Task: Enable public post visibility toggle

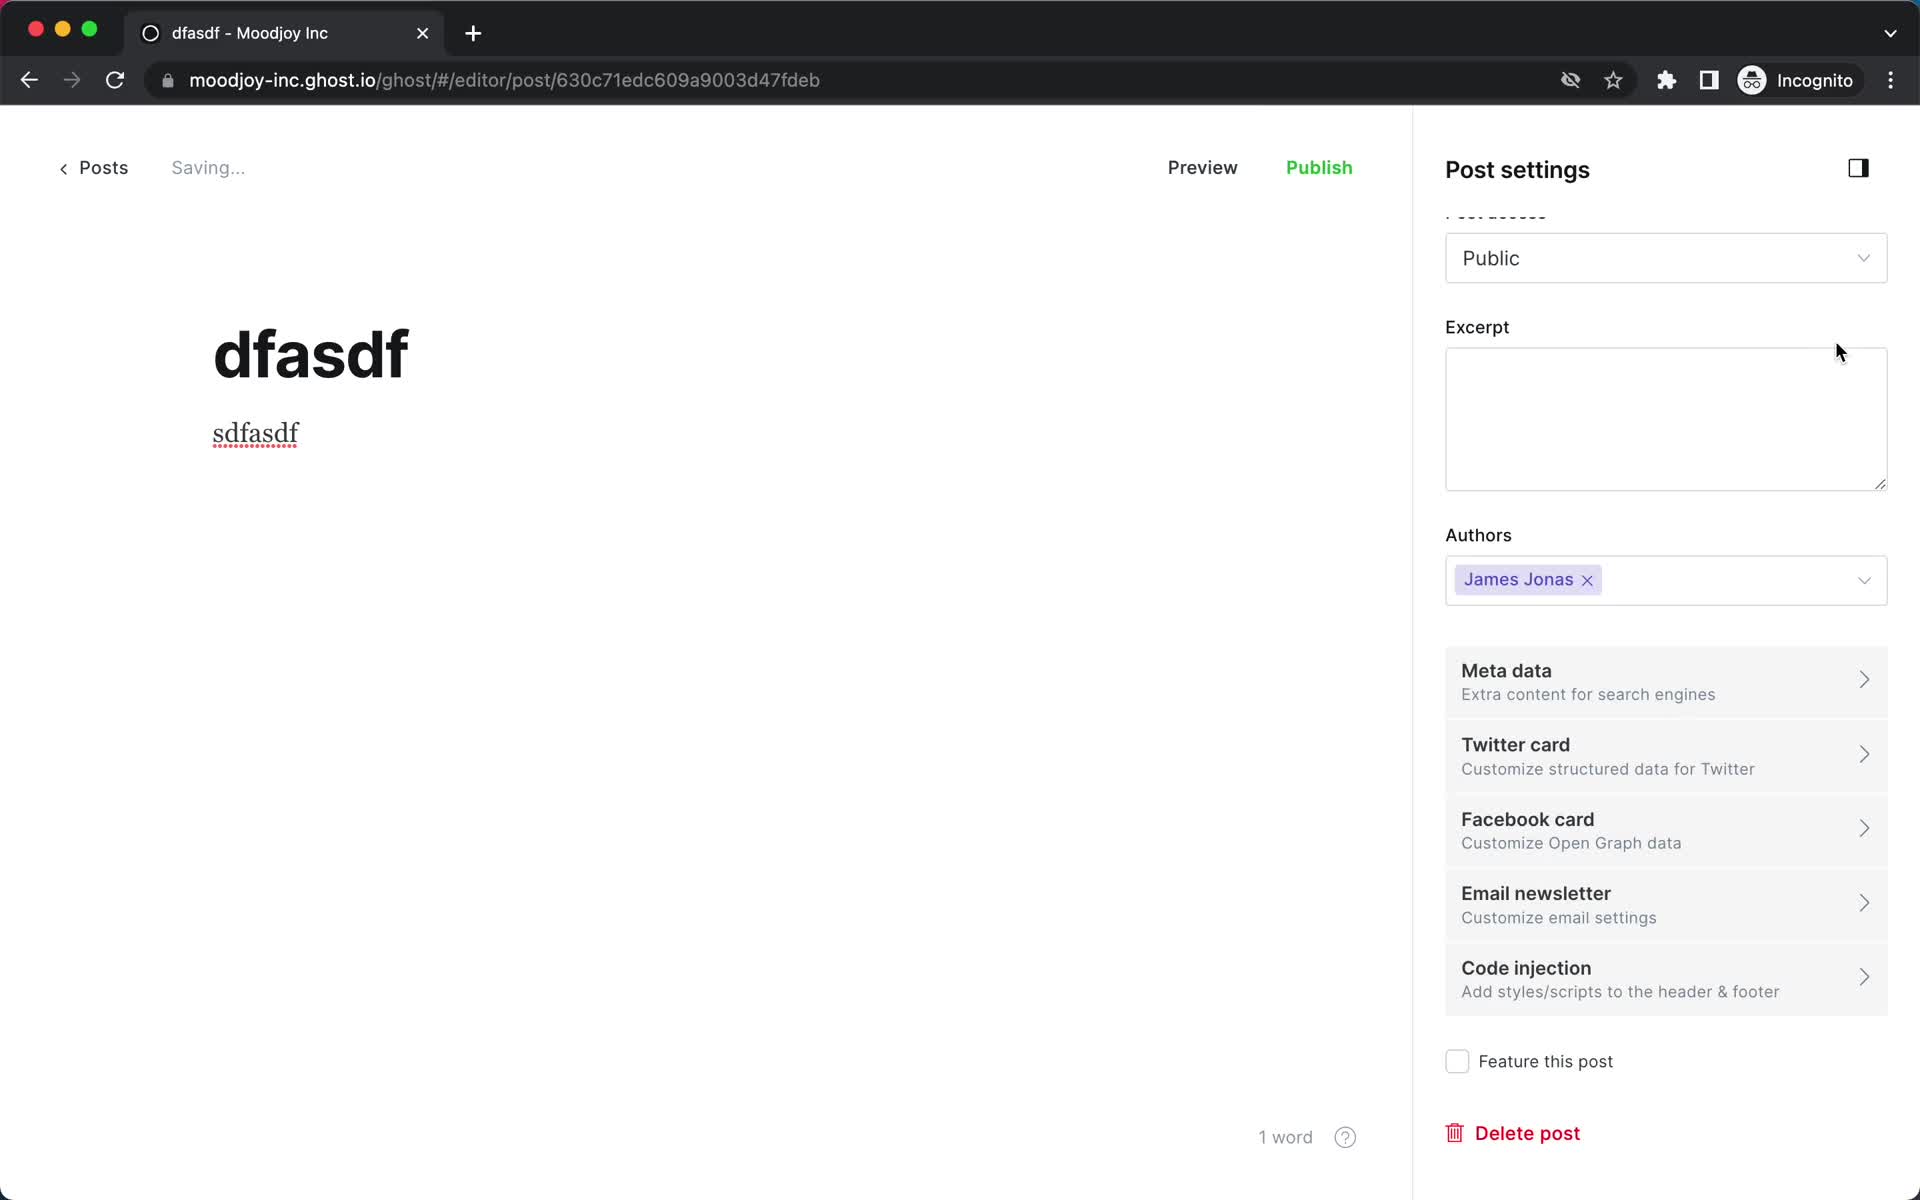Action: coord(1664,259)
